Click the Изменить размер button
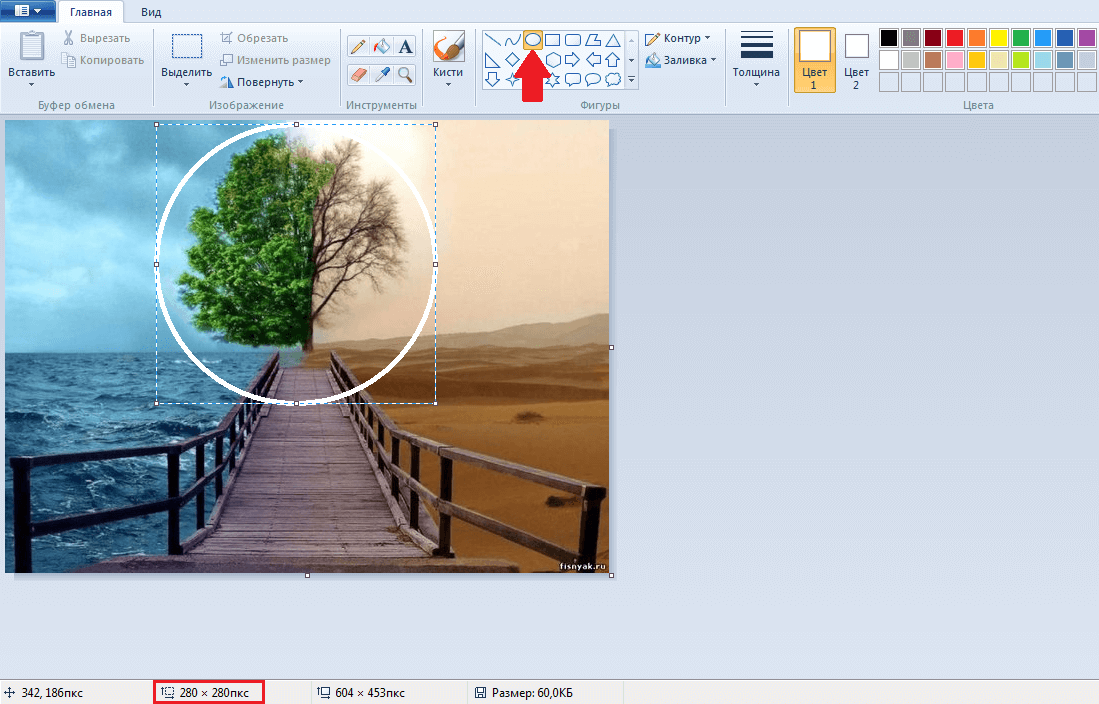 276,60
